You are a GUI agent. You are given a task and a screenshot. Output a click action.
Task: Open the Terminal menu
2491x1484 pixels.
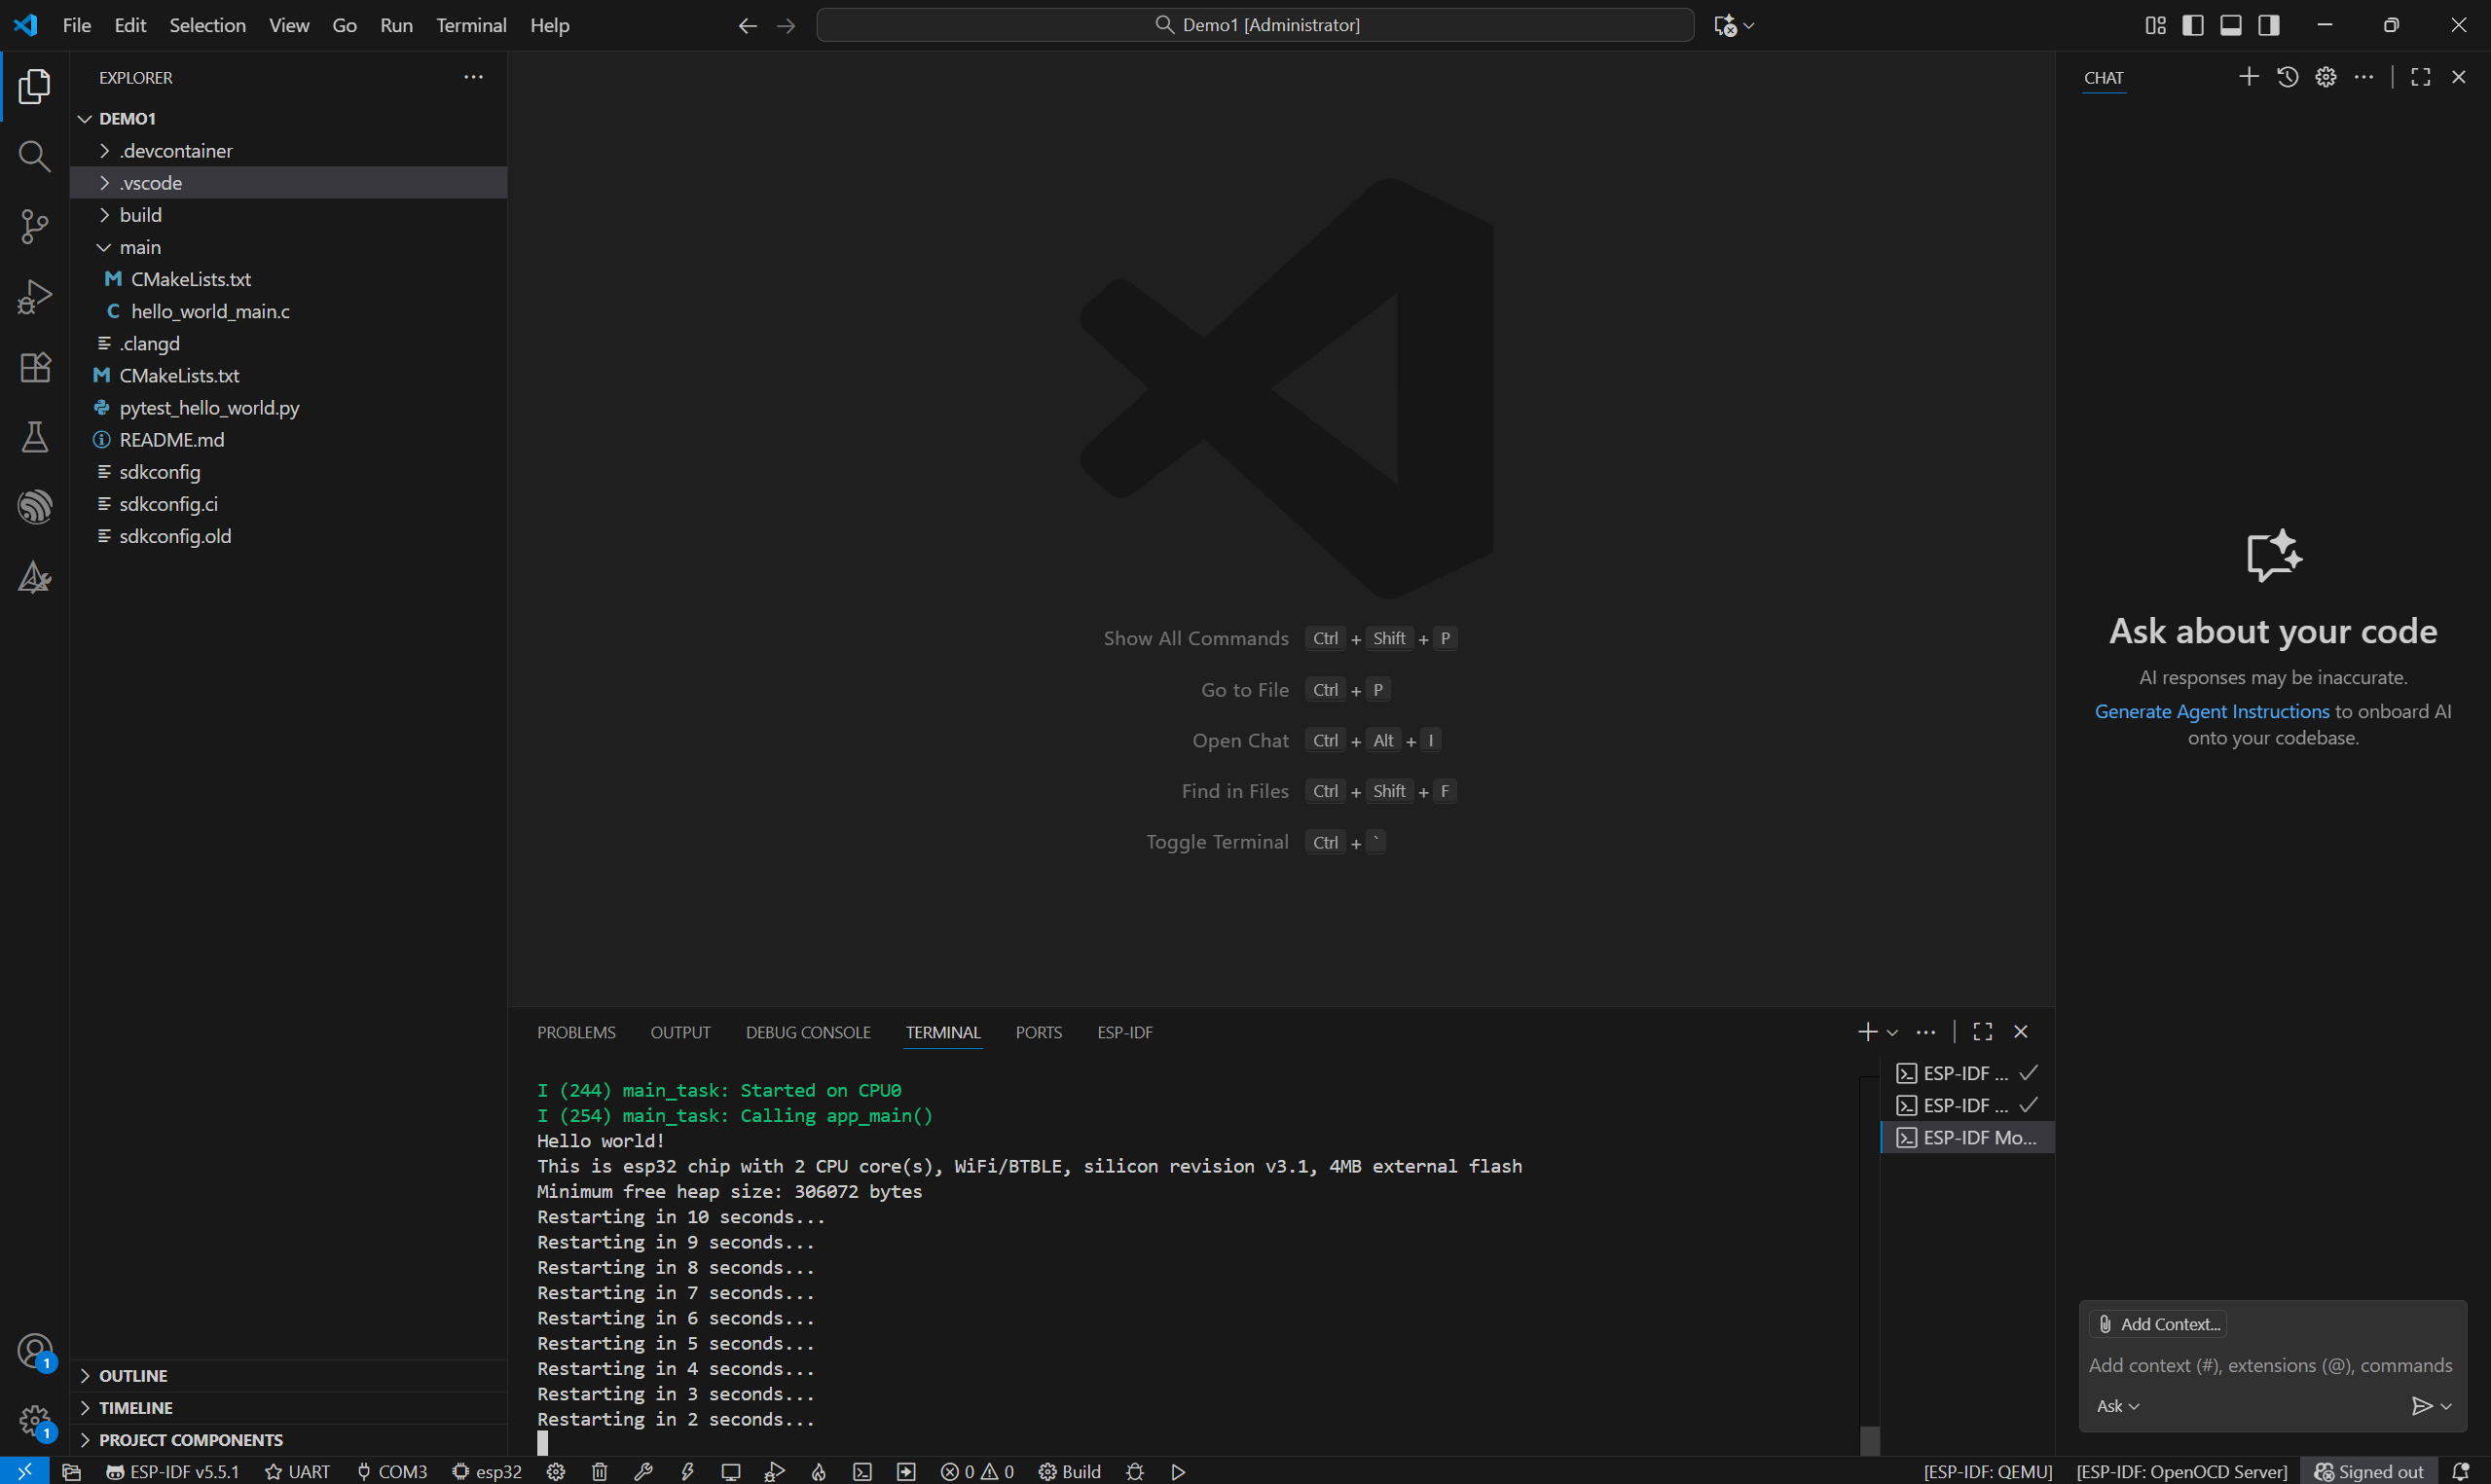[x=471, y=25]
